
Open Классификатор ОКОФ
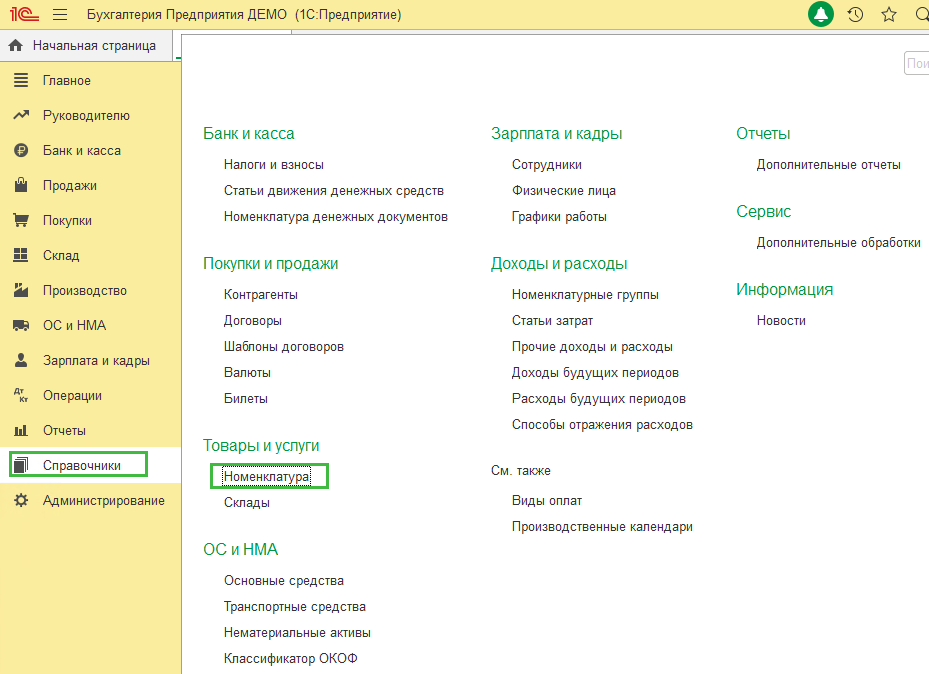(291, 659)
